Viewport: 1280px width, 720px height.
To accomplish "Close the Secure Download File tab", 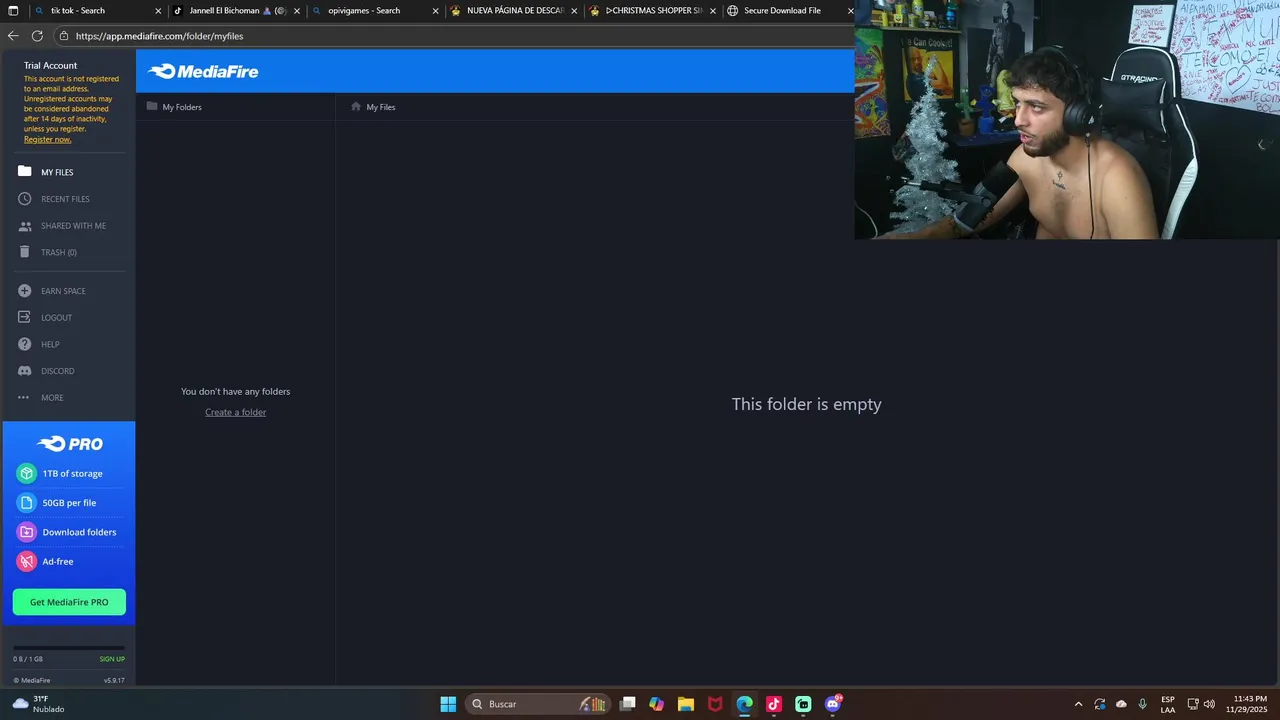I will (x=850, y=11).
